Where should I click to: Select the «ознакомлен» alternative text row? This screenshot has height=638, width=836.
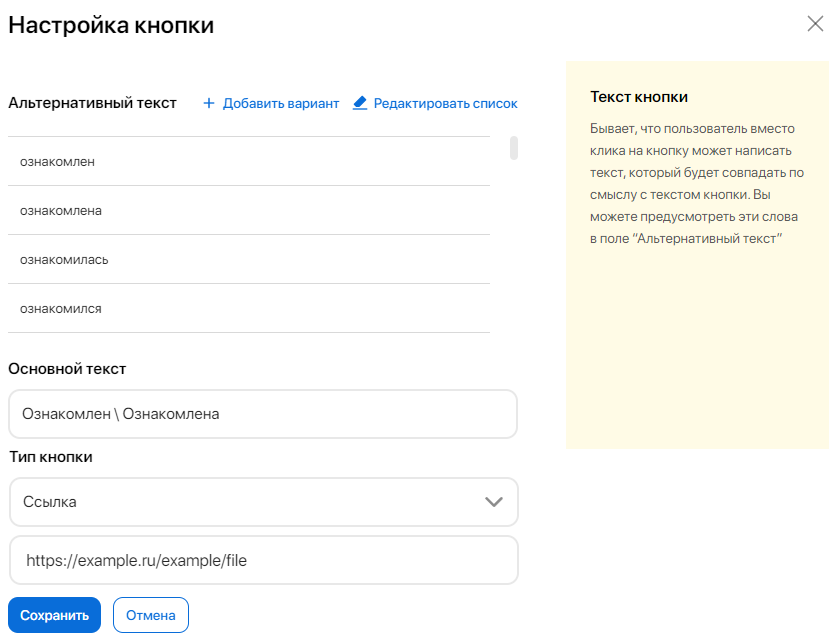tap(248, 161)
